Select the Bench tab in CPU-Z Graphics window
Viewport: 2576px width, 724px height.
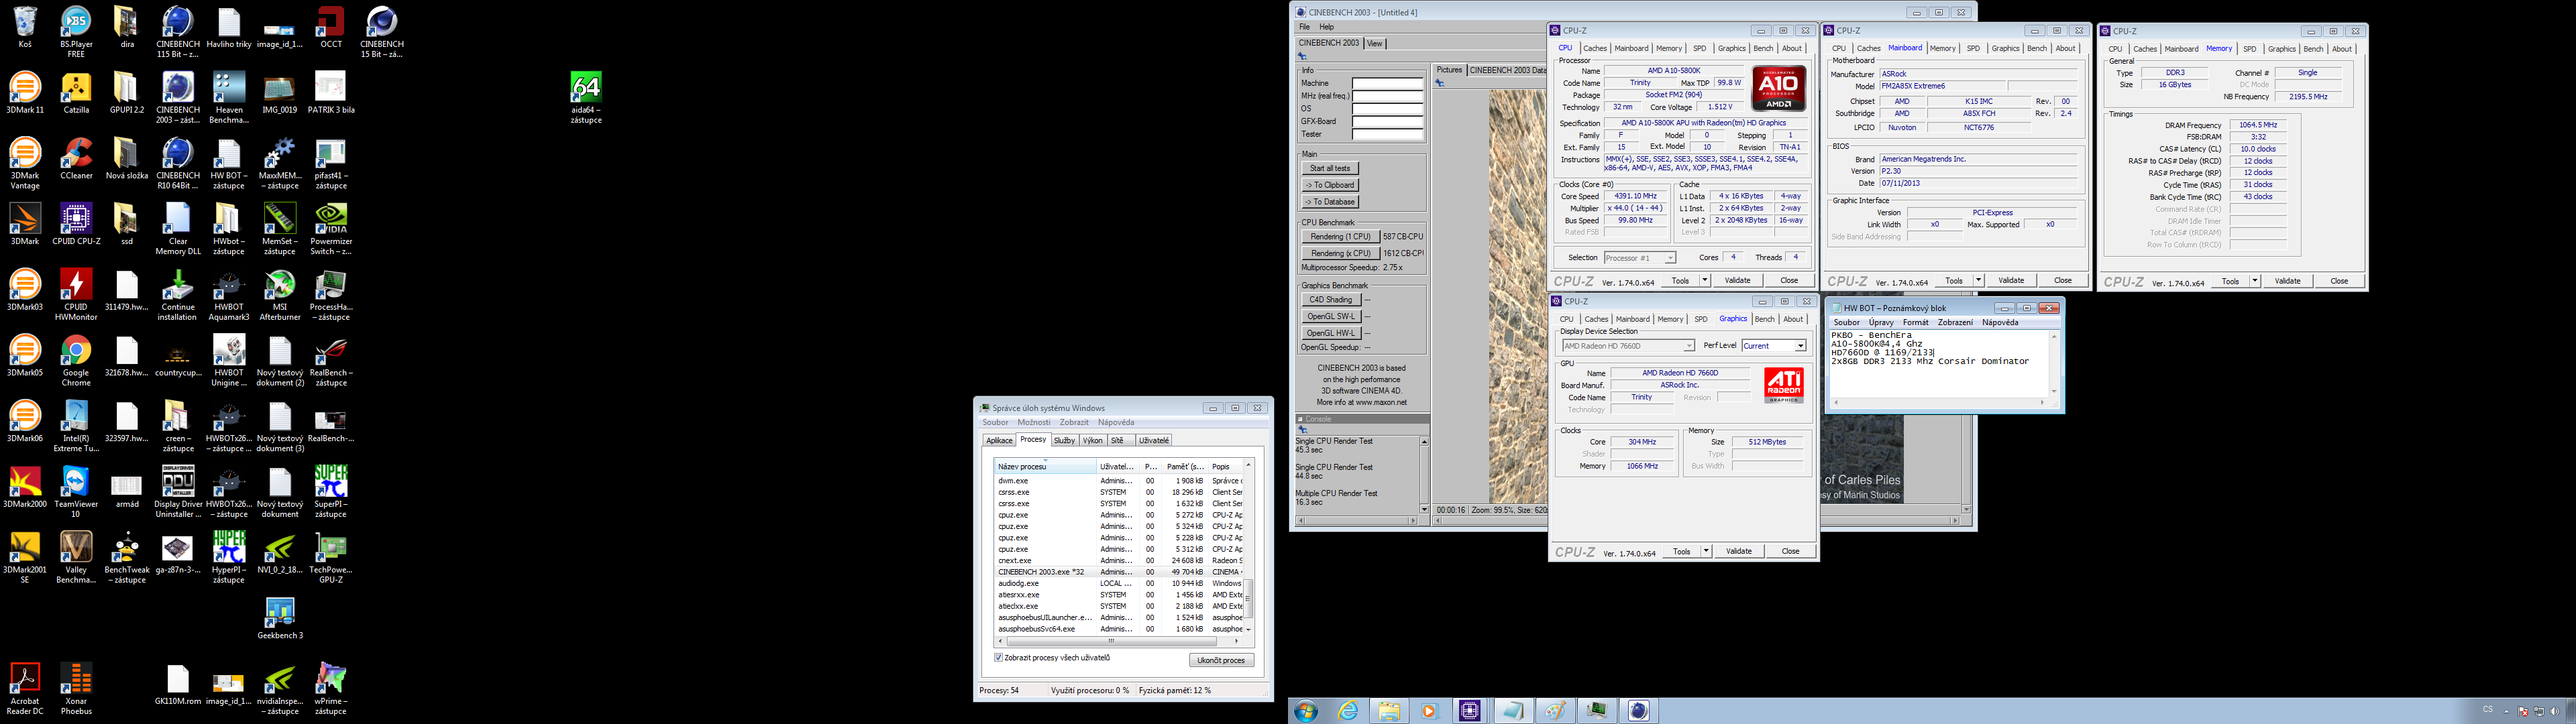[1765, 320]
